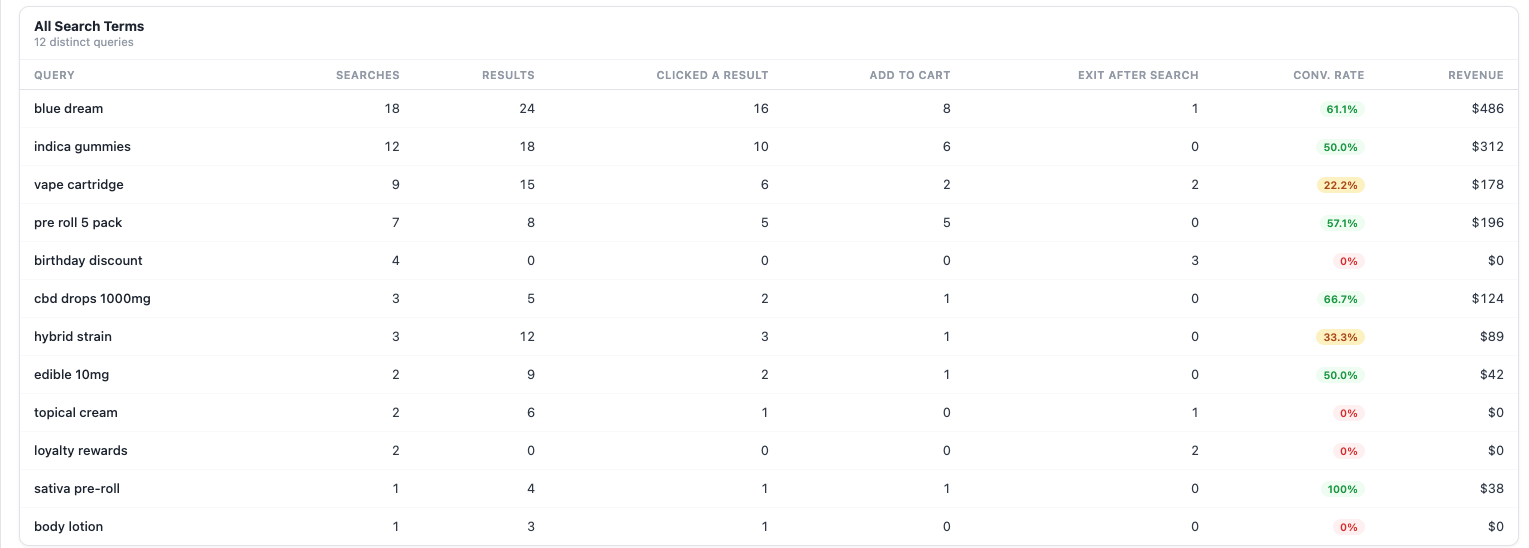Click vape cartridge results count 15
Screen dimensions: 1529x548
[527, 185]
